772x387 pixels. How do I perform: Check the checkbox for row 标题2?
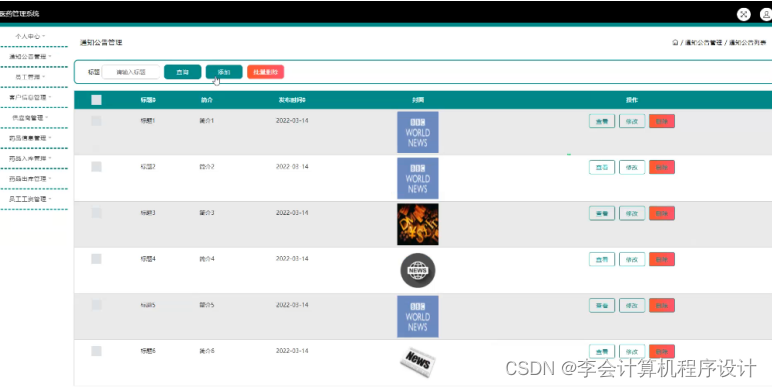click(96, 167)
